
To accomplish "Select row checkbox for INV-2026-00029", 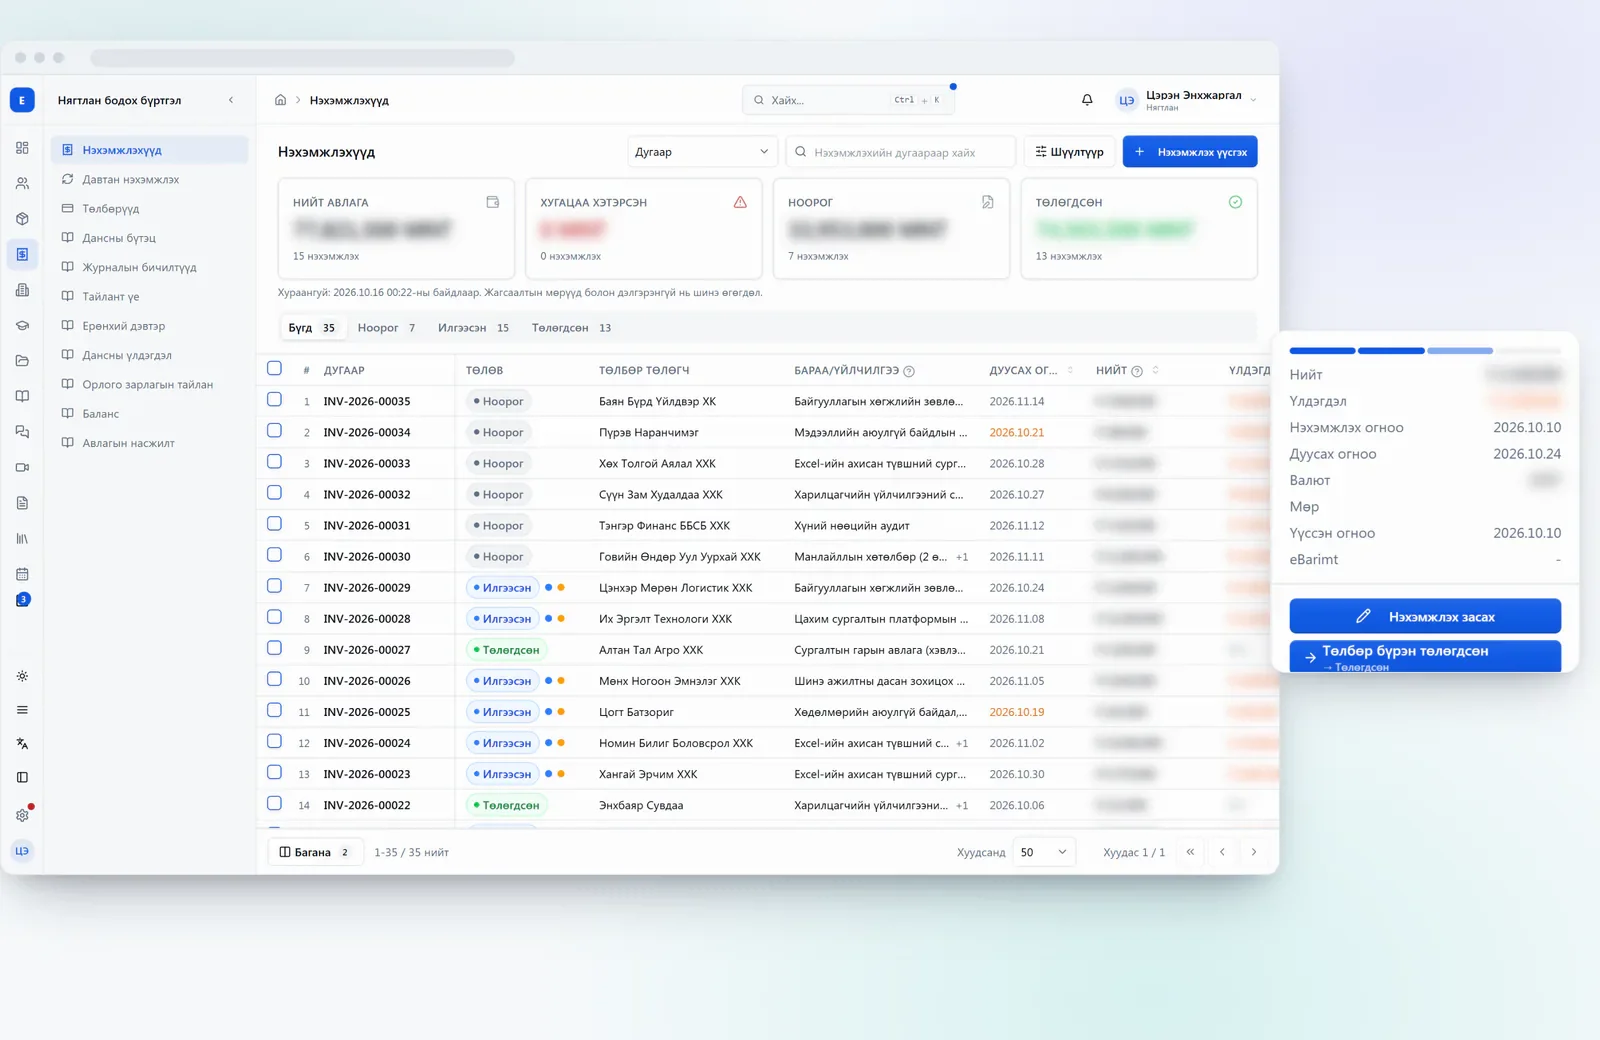I will click(274, 586).
